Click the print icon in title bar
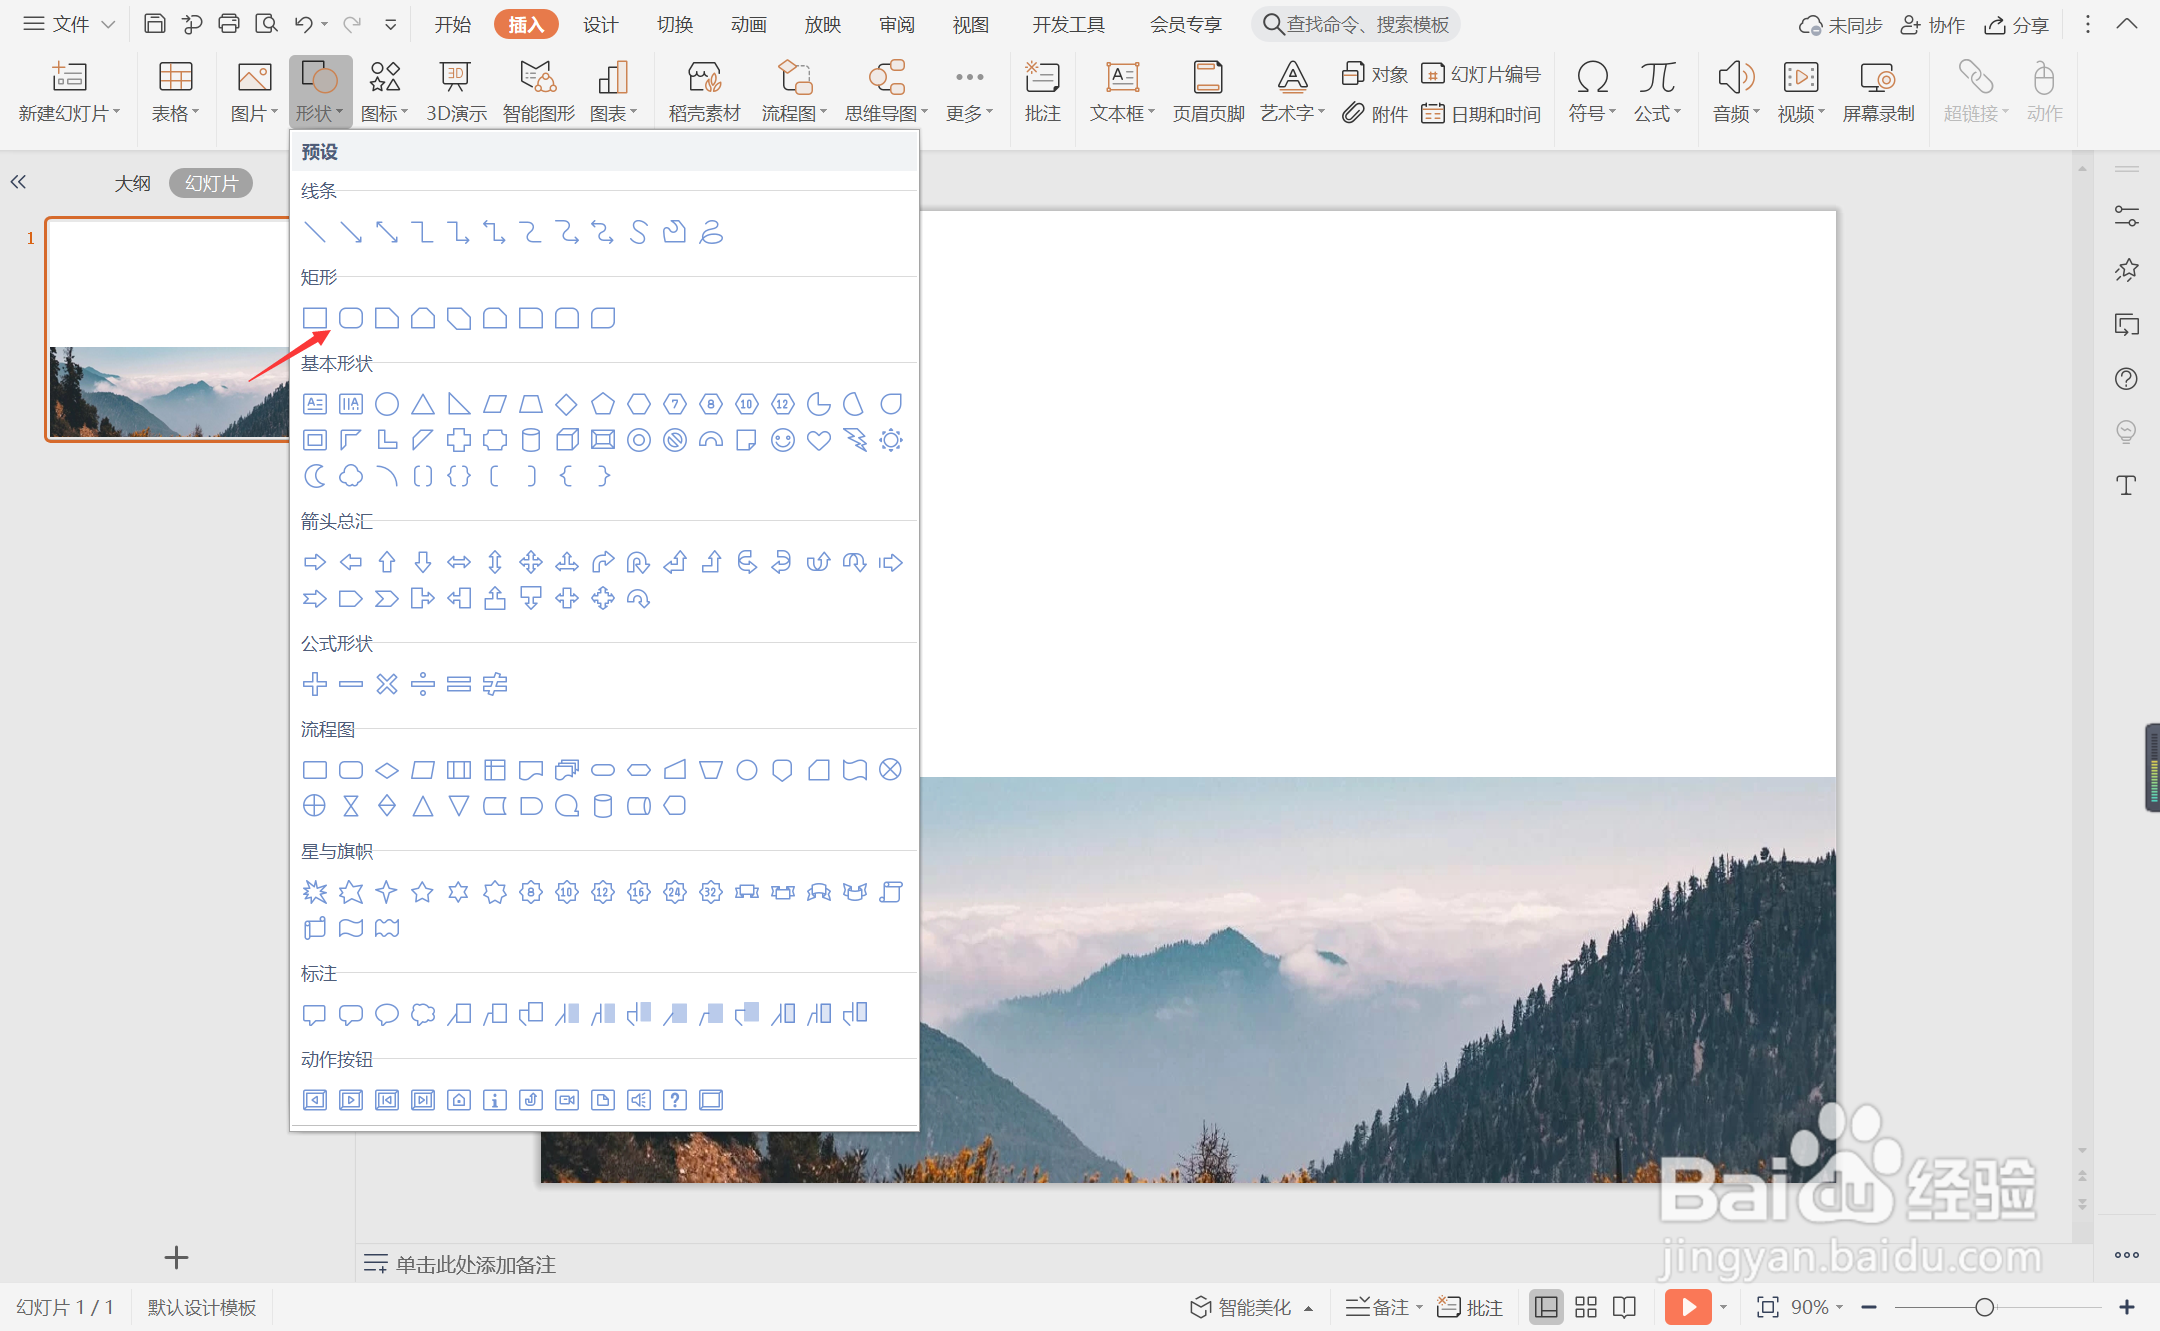2160x1331 pixels. (x=229, y=24)
